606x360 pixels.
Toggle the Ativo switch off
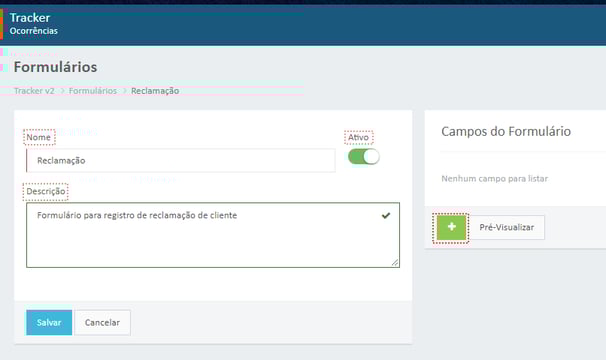click(x=364, y=157)
